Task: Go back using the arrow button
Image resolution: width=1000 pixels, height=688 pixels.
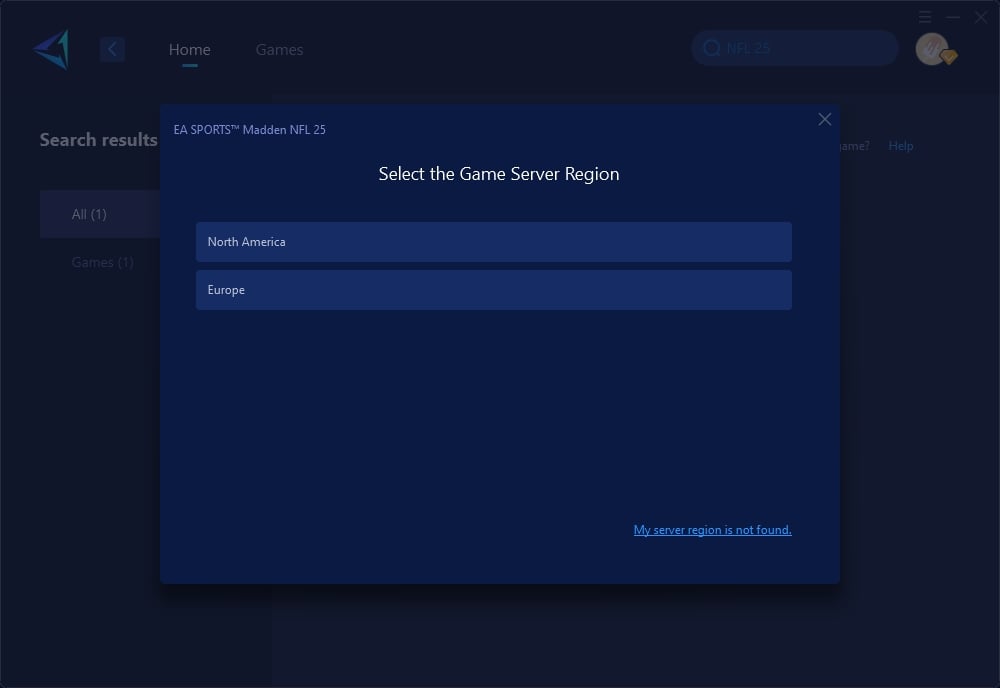Action: [112, 49]
